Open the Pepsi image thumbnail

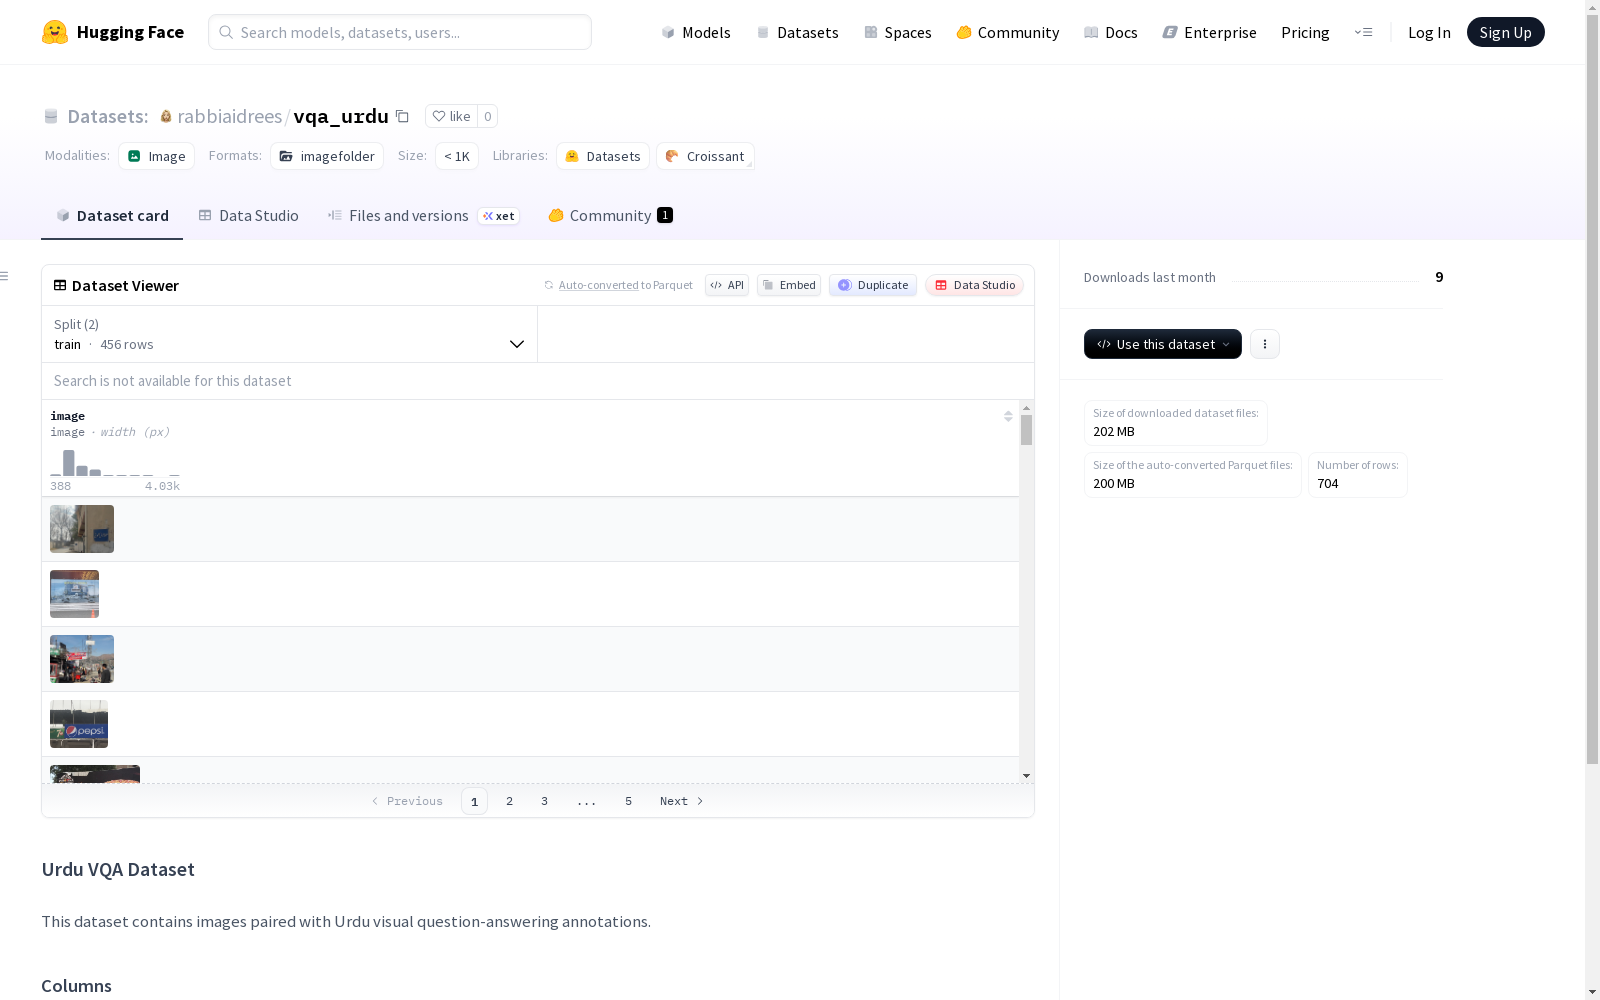tap(79, 724)
